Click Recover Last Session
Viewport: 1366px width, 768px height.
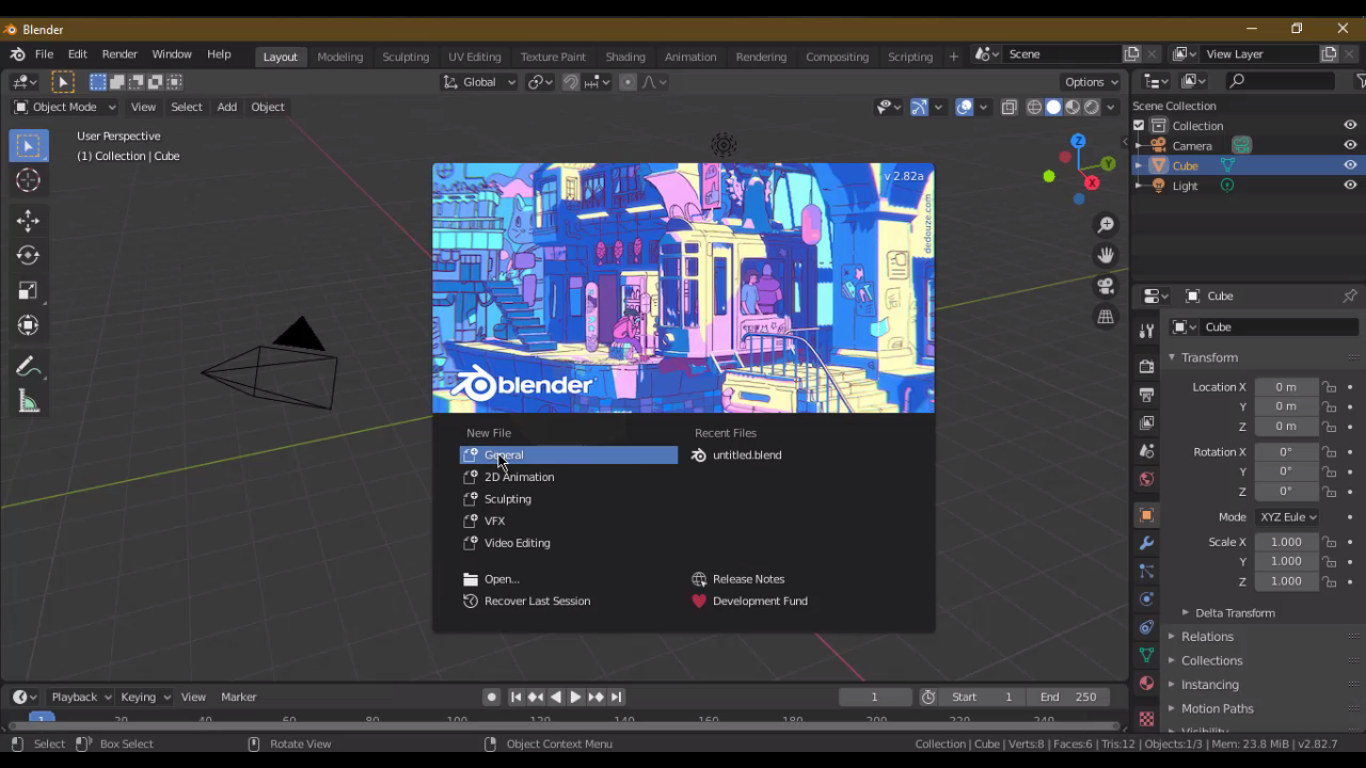pyautogui.click(x=537, y=601)
